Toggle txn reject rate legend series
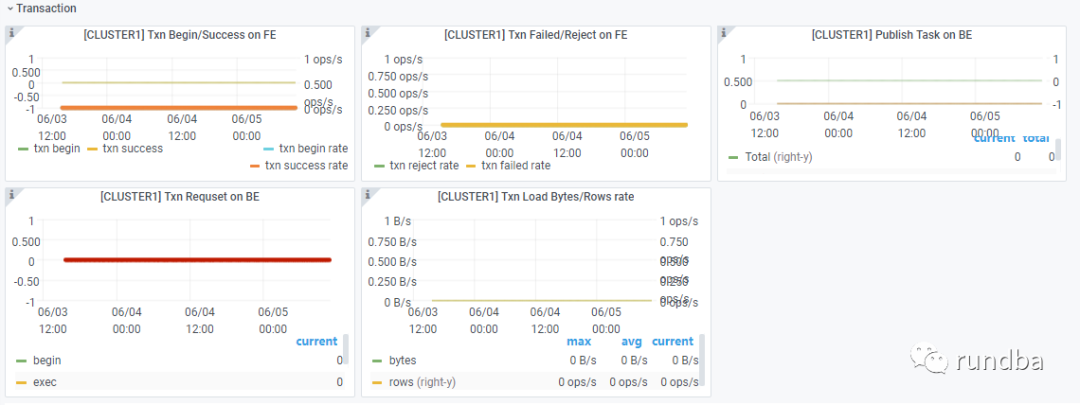Image resolution: width=1080 pixels, height=405 pixels. 423,166
